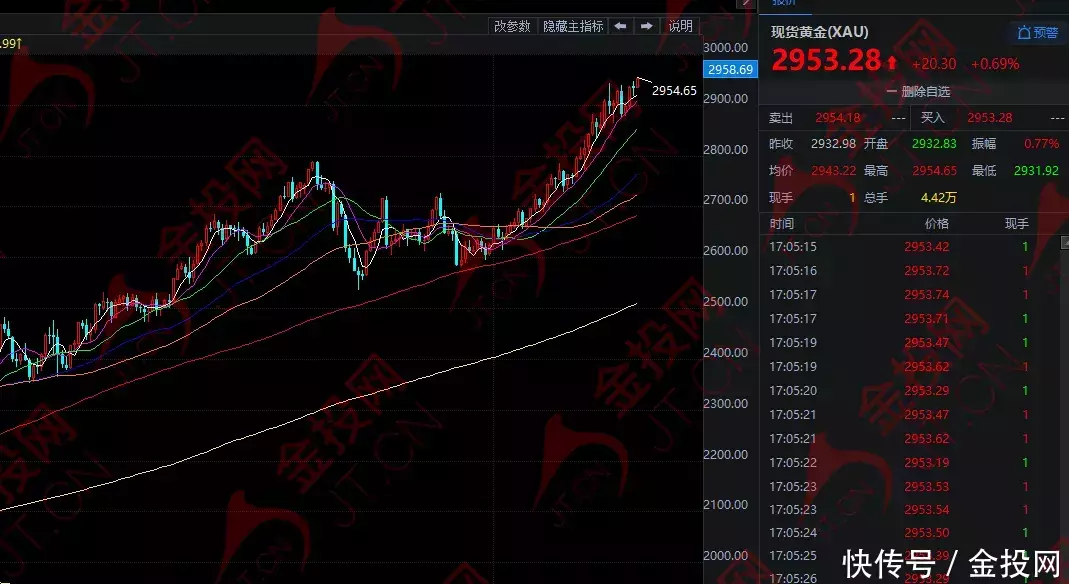The height and width of the screenshot is (584, 1069).
Task: Select the 报价 quote tab
Action: 785,5
